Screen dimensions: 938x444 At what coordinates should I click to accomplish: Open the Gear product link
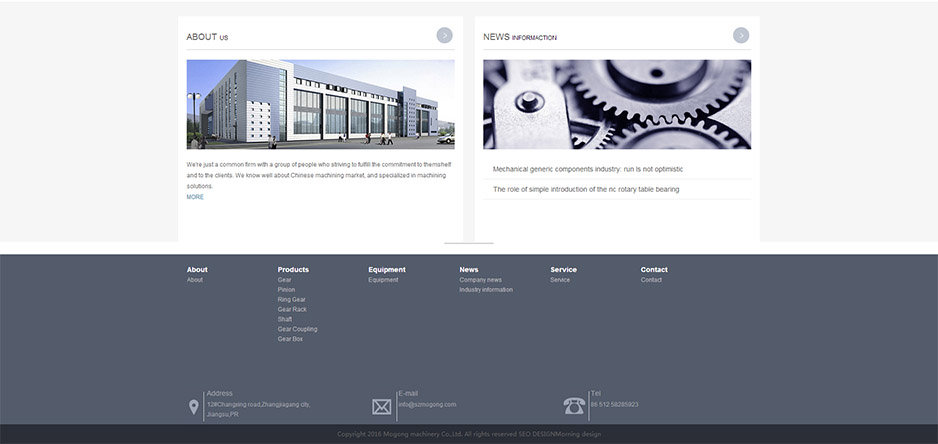(x=285, y=280)
